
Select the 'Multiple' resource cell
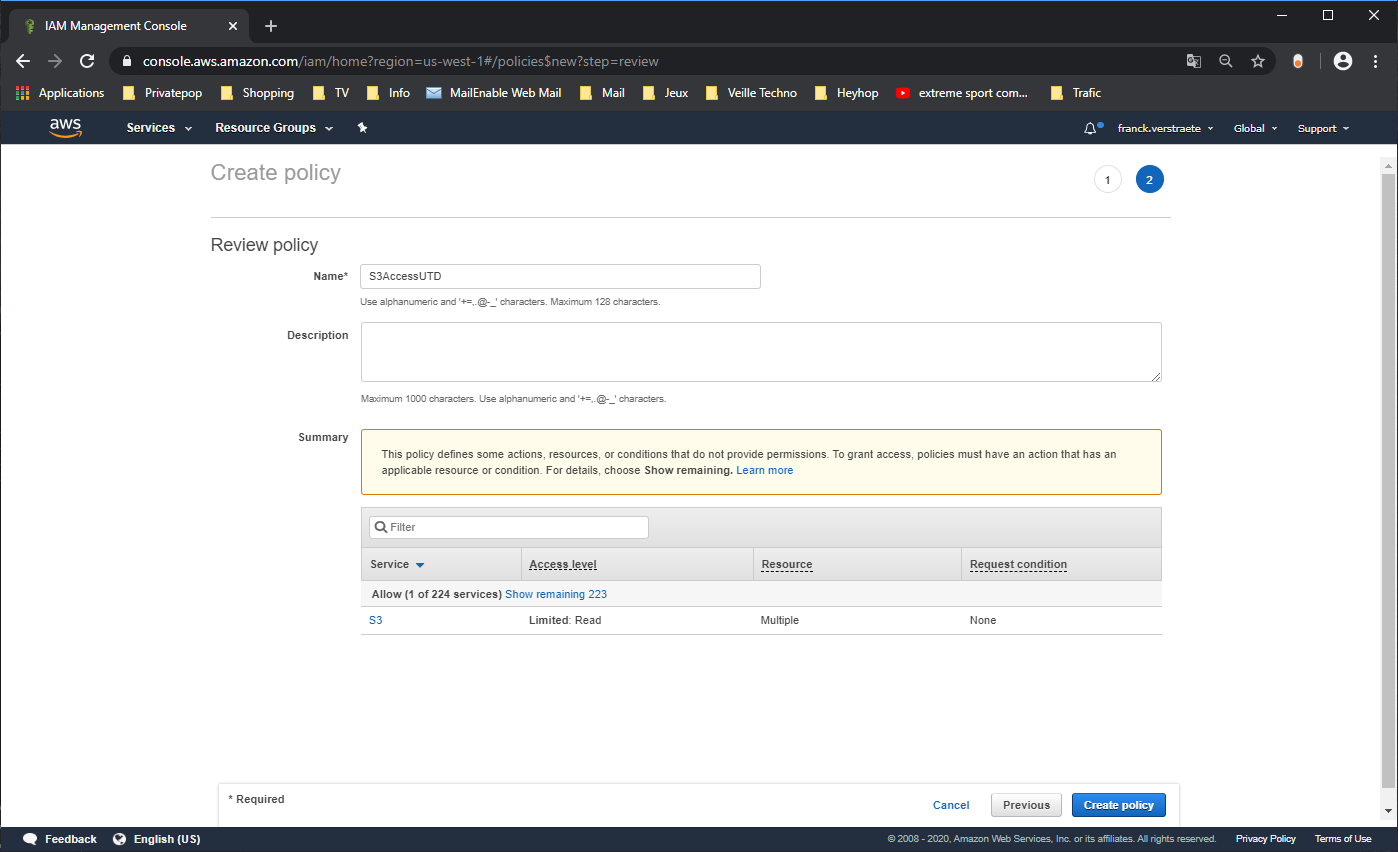(780, 620)
